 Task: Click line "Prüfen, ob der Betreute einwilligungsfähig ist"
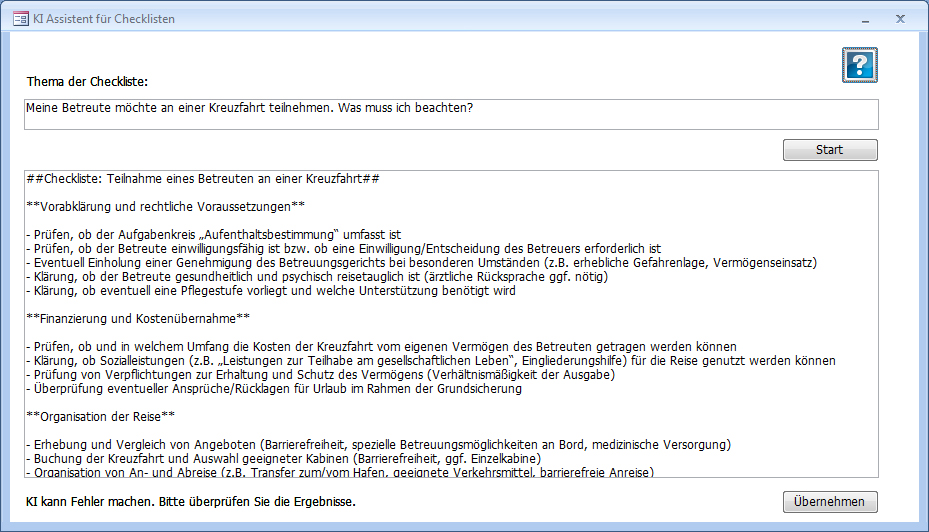344,249
